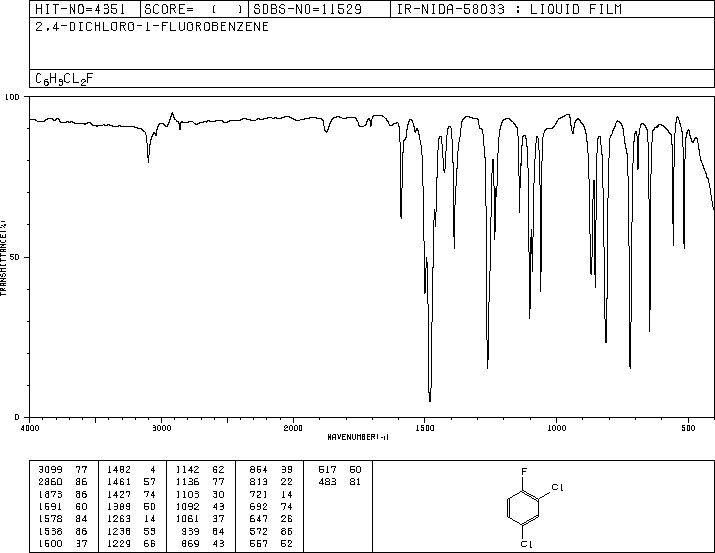The image size is (715, 553).
Task: Click the 617 peak table entry
Action: click(x=340, y=470)
